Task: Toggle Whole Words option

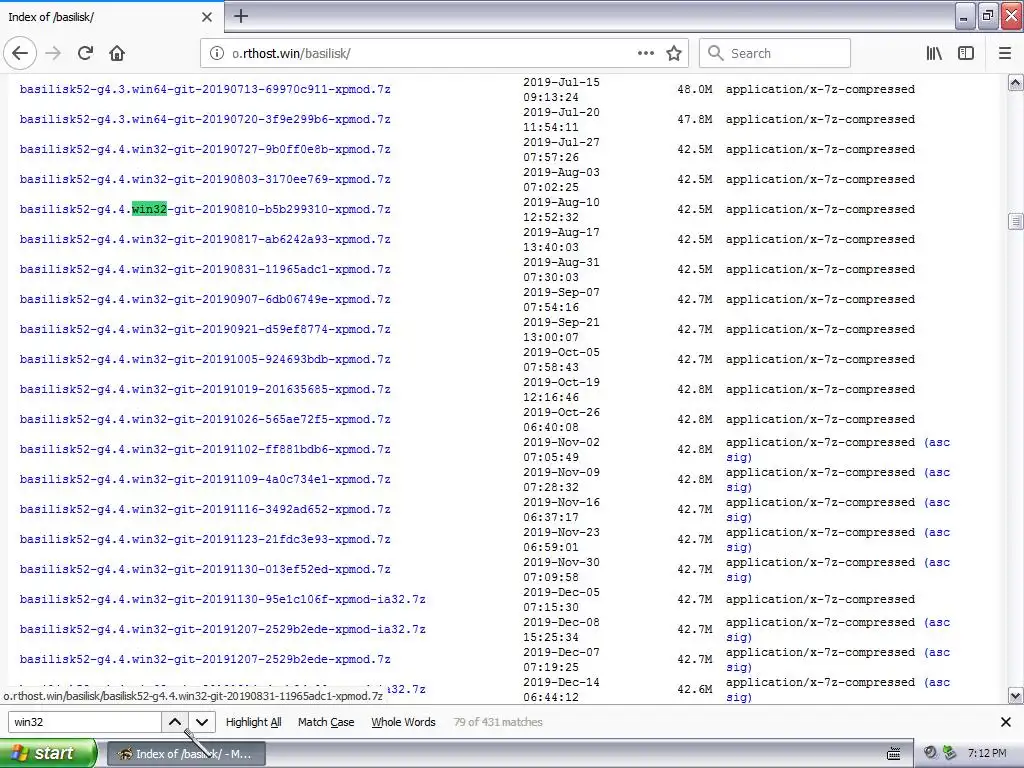Action: pyautogui.click(x=403, y=722)
